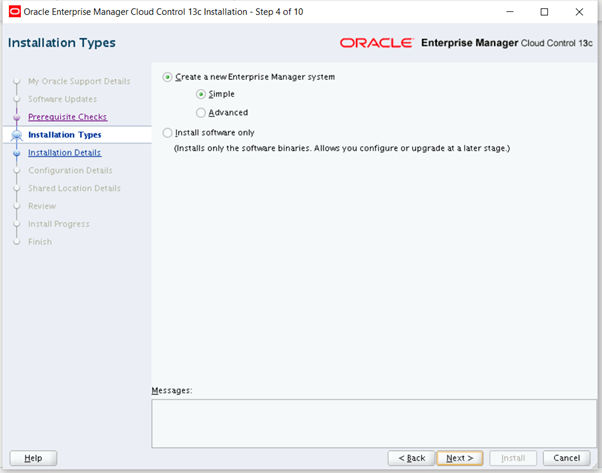Open the Help button
The width and height of the screenshot is (602, 473).
33,457
